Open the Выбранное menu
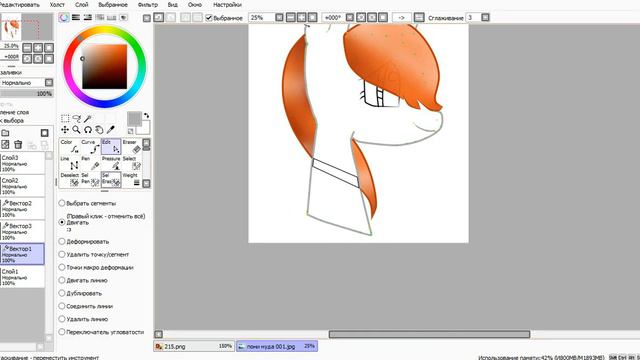 (113, 5)
